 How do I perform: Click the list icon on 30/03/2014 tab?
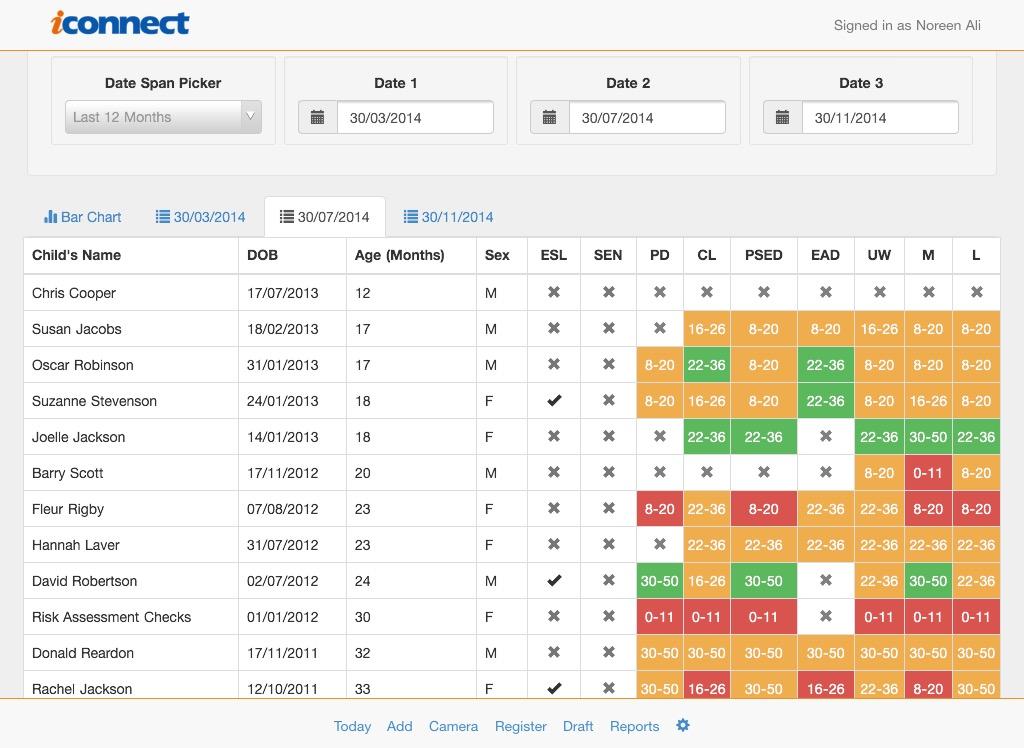tap(163, 216)
